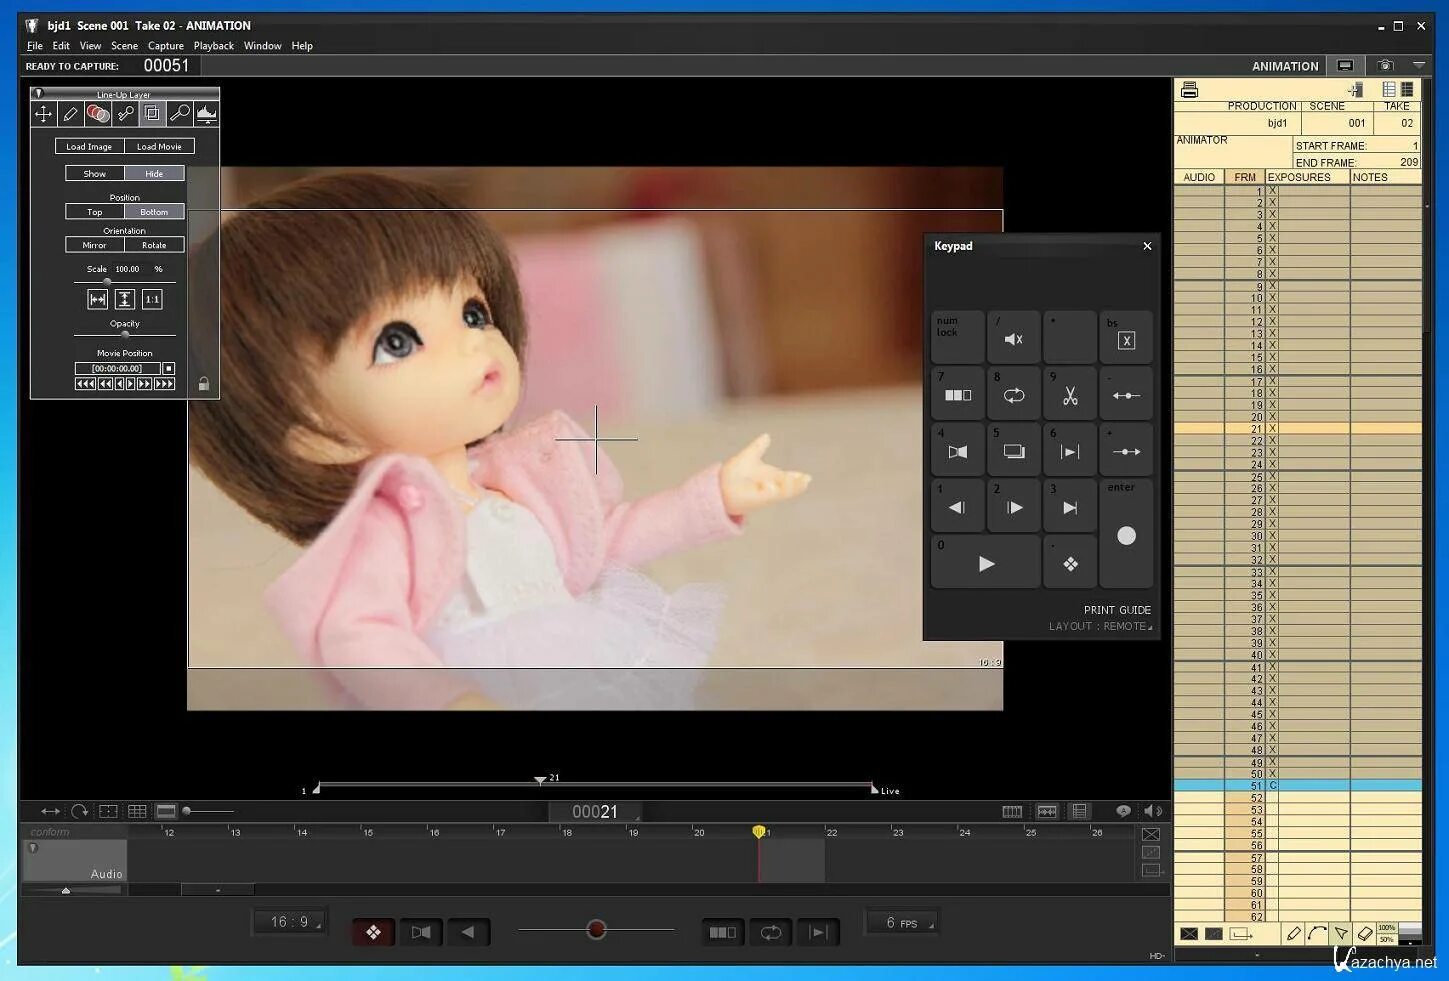Fit line-up layer to width

pyautogui.click(x=97, y=299)
